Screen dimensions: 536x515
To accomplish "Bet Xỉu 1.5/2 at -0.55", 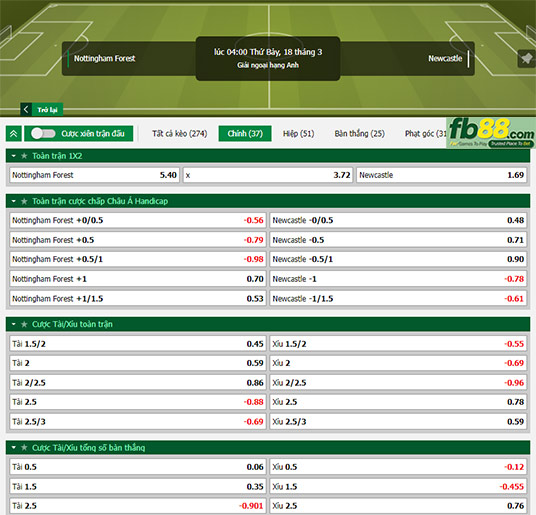I will (398, 344).
